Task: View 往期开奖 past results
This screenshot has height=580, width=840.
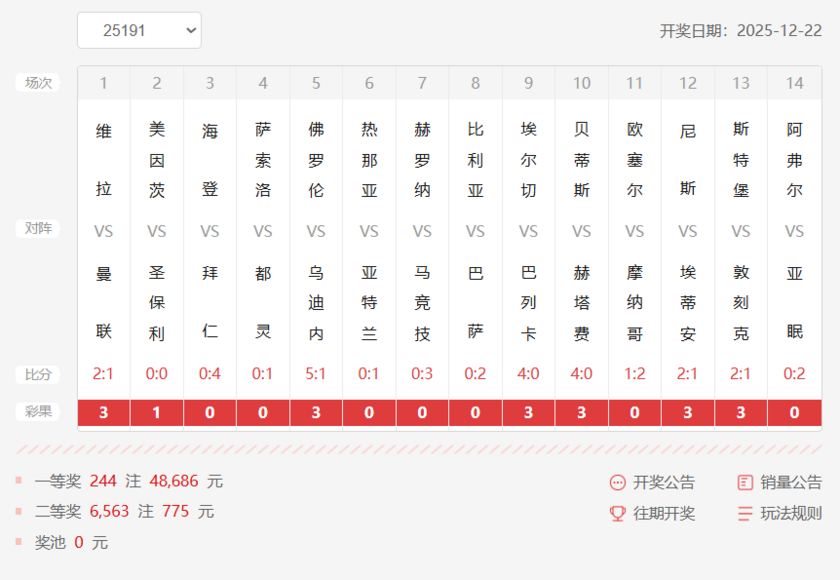Action: [663, 514]
